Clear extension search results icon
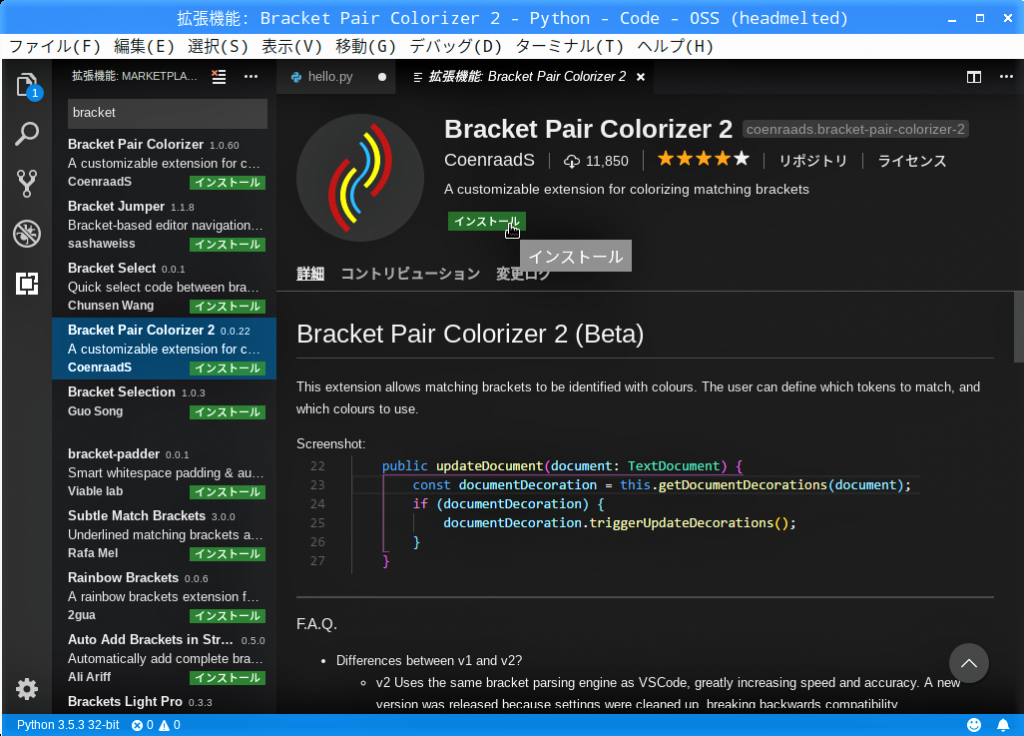 (219, 76)
